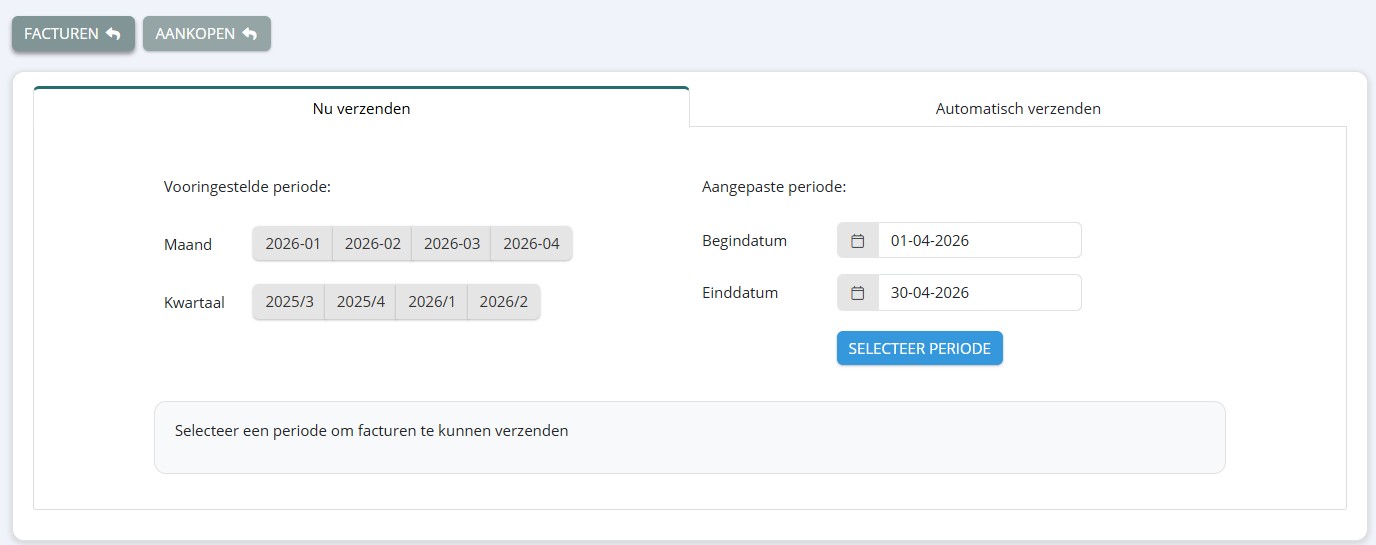Click the 'Einddatum' label
Image resolution: width=1376 pixels, height=545 pixels.
pyautogui.click(x=740, y=293)
